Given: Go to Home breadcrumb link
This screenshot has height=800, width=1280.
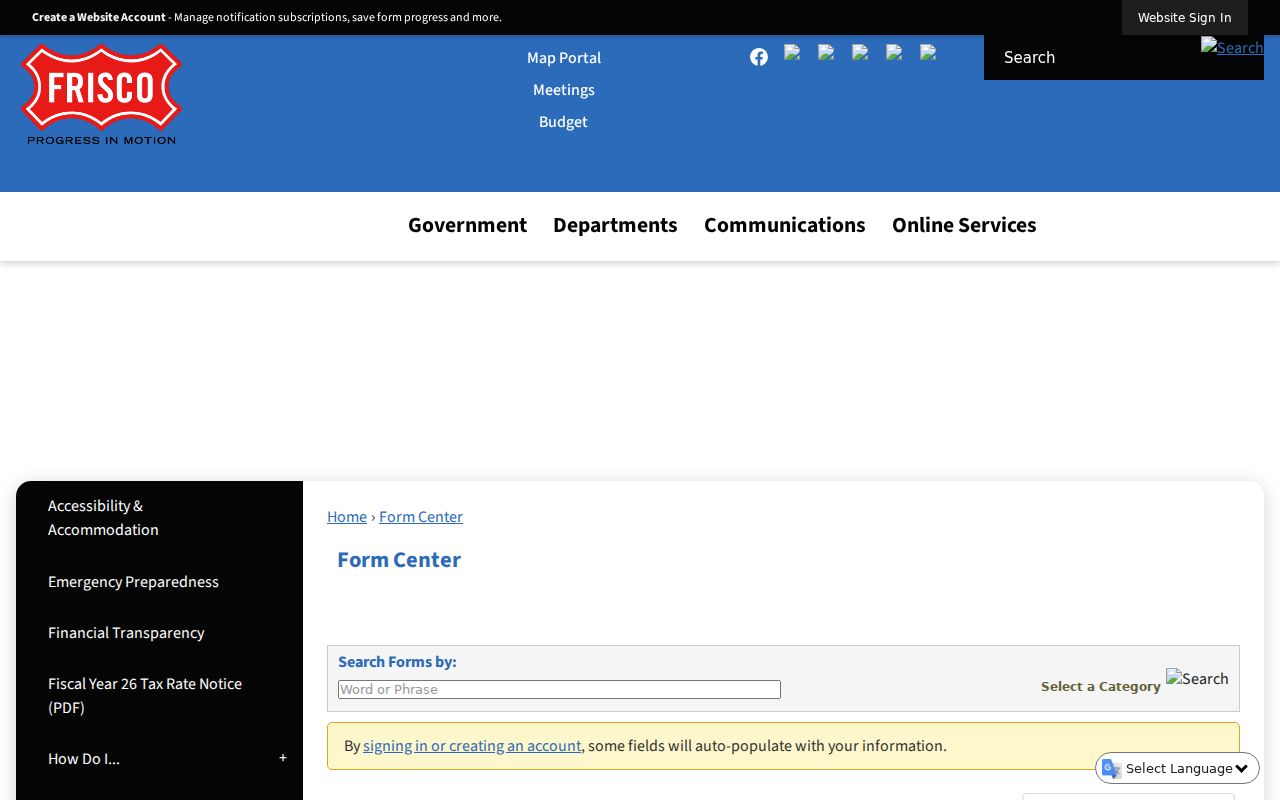Looking at the screenshot, I should [x=347, y=517].
